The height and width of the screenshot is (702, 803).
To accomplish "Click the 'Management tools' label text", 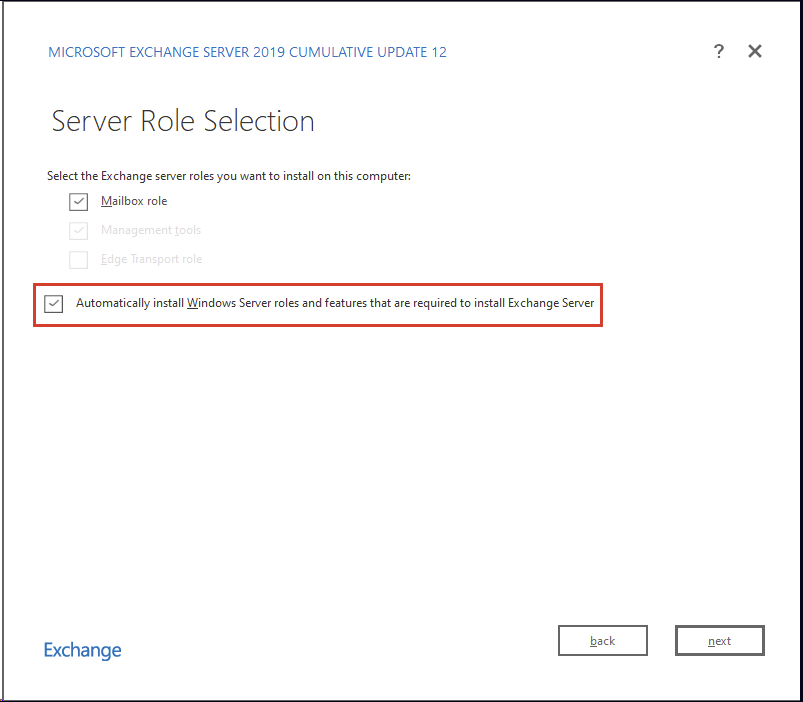I will point(150,230).
